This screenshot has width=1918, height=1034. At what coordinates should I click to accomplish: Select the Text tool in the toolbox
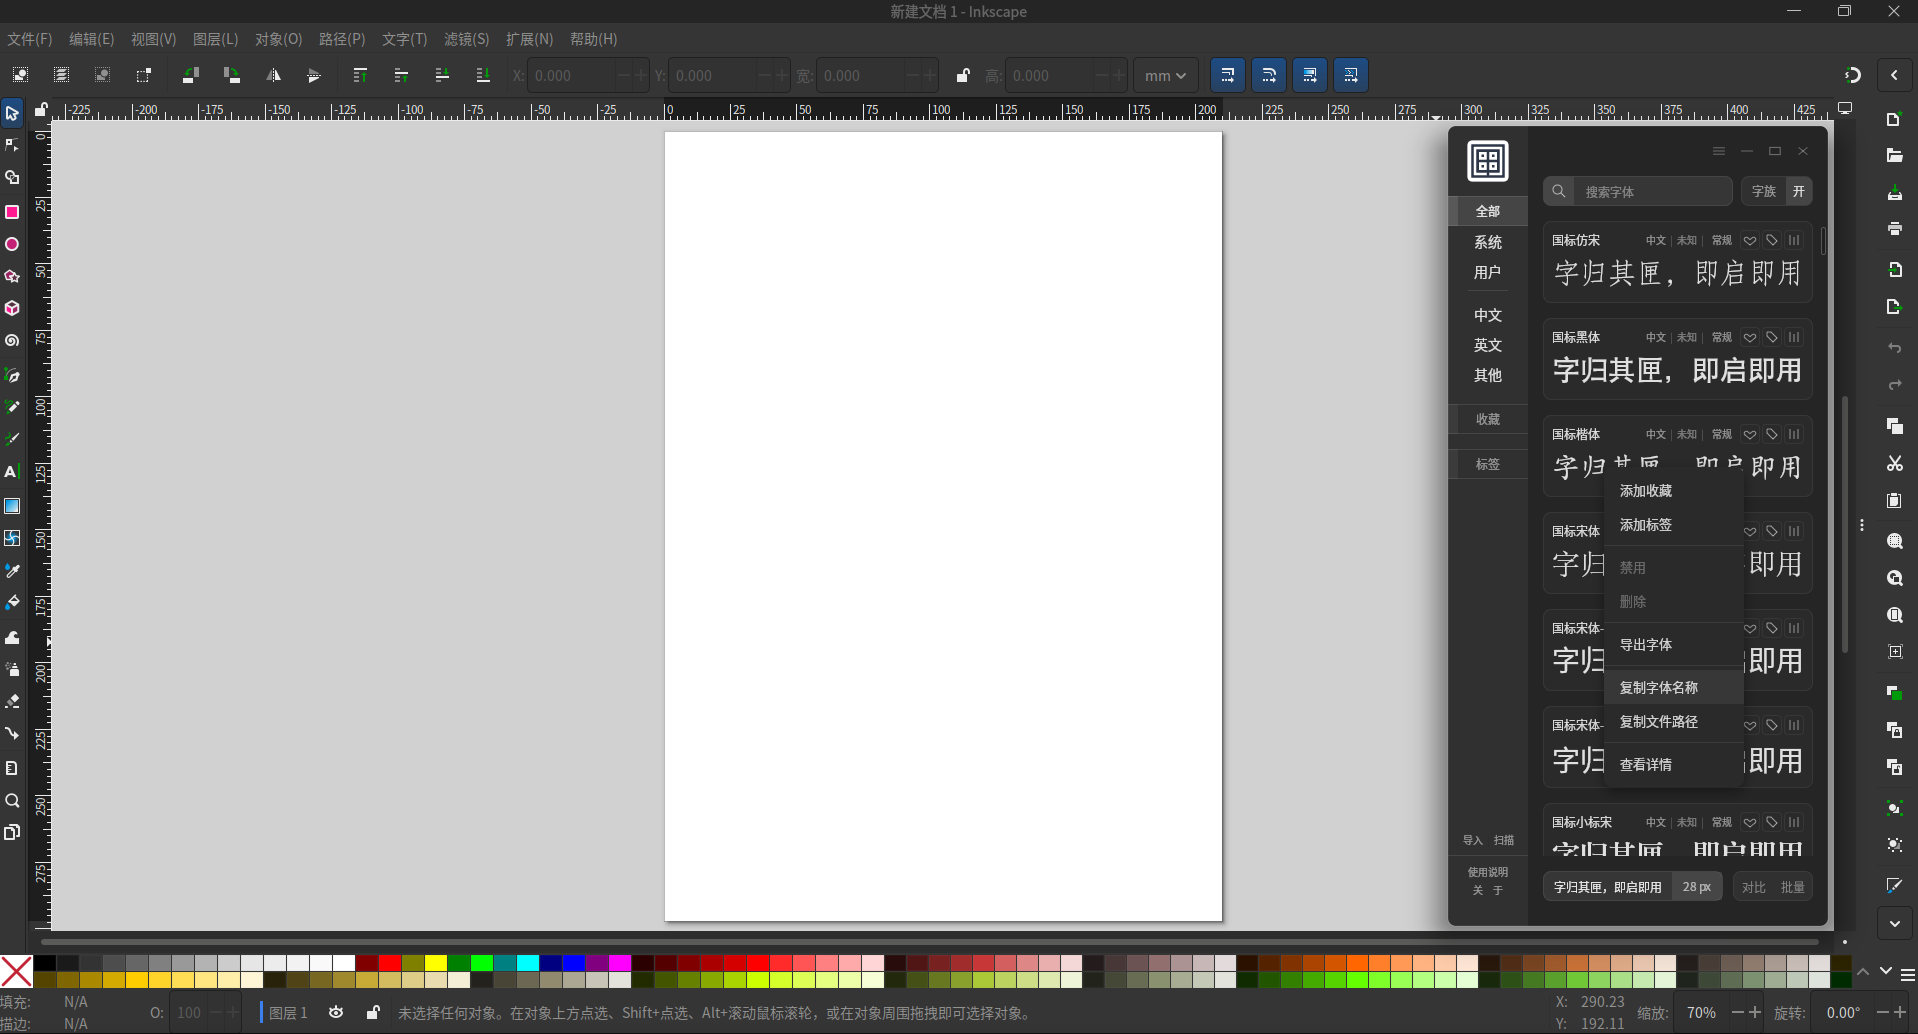pyautogui.click(x=12, y=472)
